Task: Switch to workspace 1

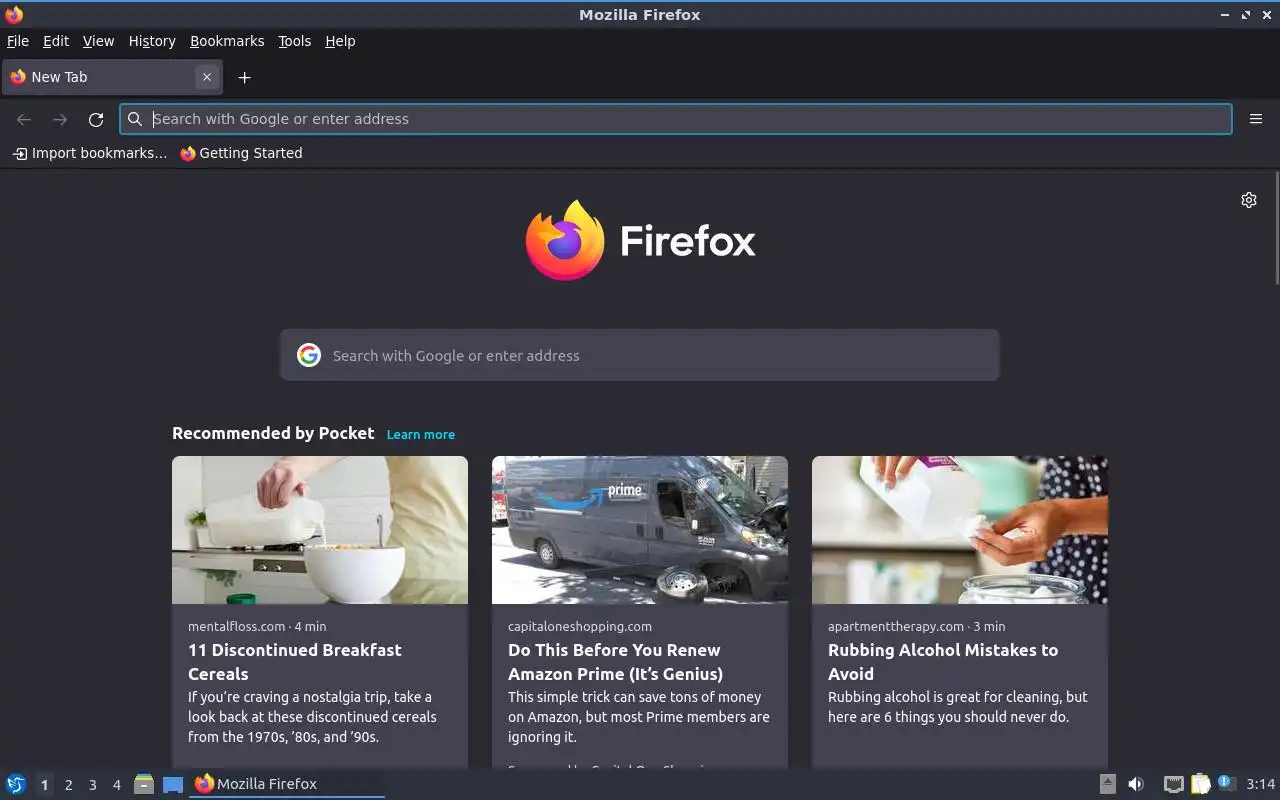Action: pos(44,785)
